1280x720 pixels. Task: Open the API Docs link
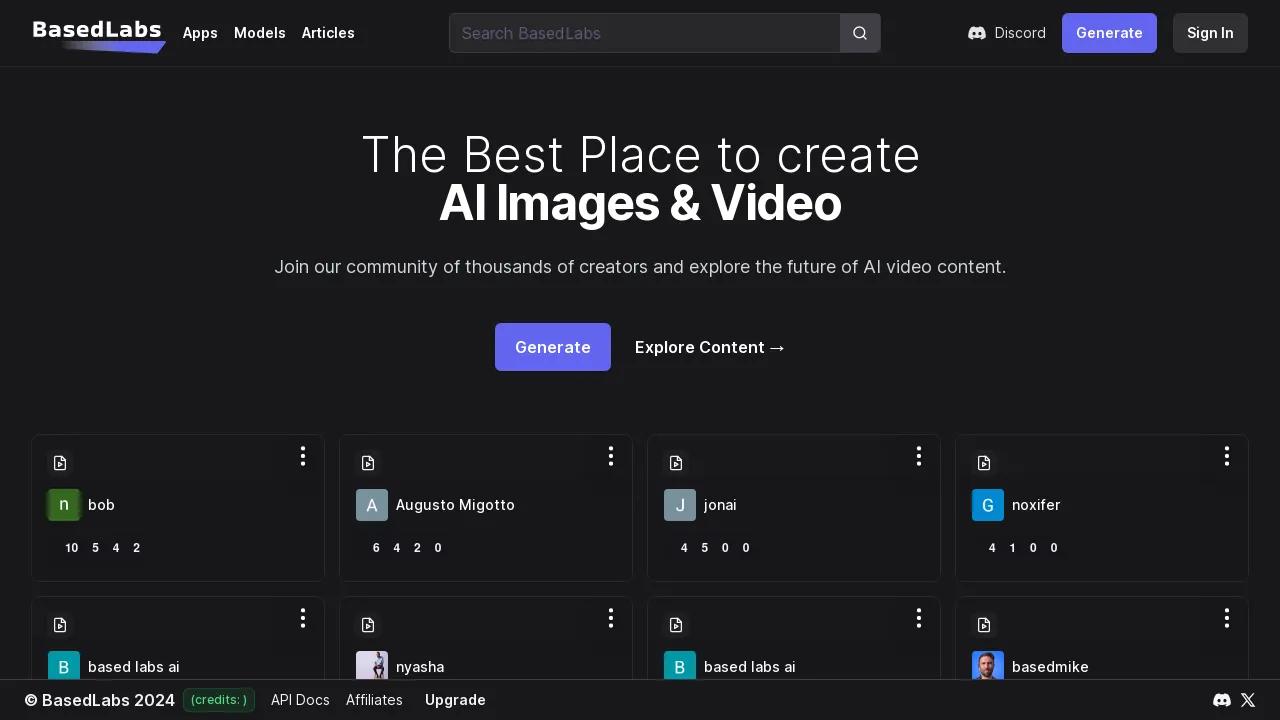(300, 700)
